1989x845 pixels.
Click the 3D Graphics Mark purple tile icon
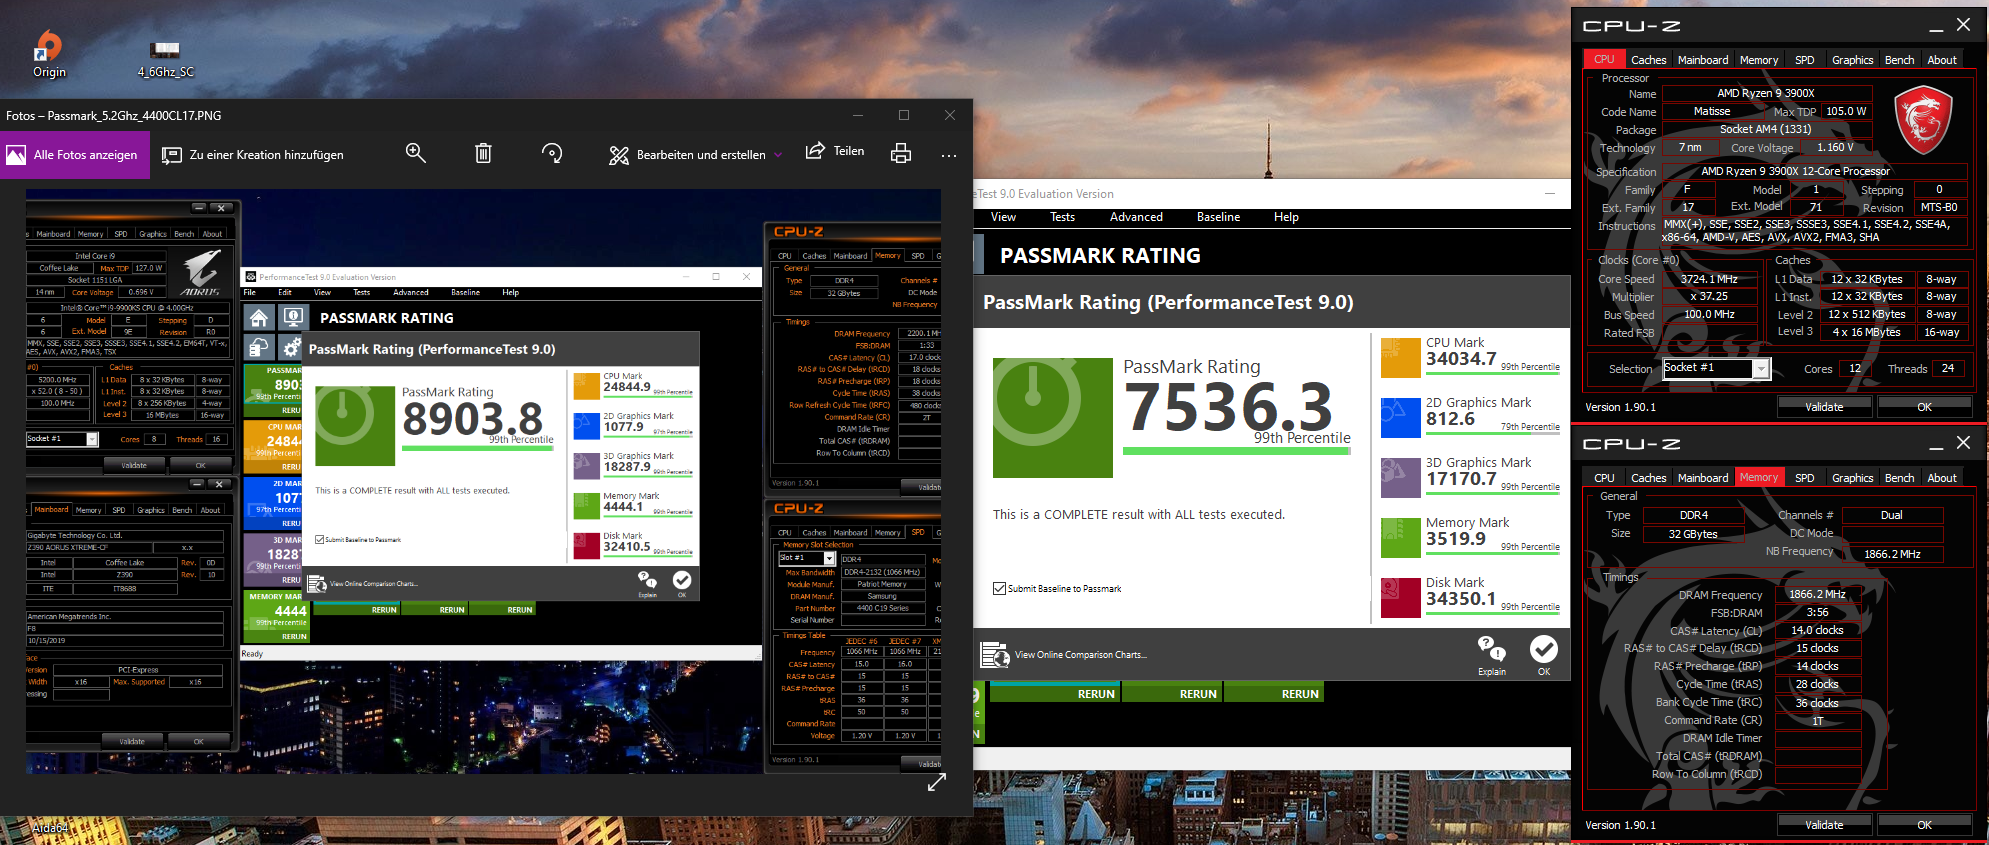pos(1400,478)
